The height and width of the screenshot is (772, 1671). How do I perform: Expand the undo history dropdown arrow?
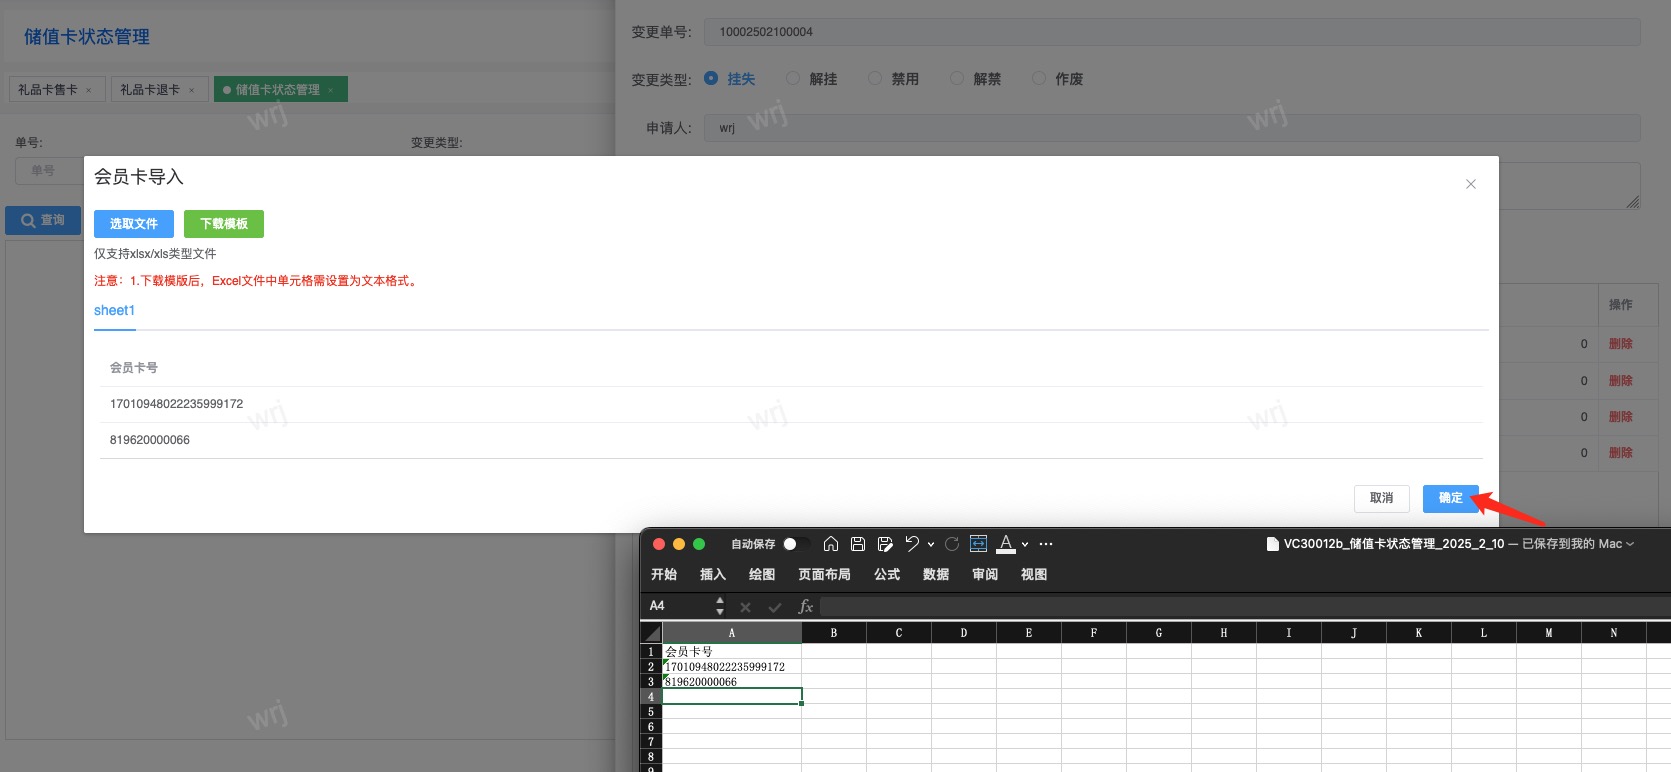[931, 545]
